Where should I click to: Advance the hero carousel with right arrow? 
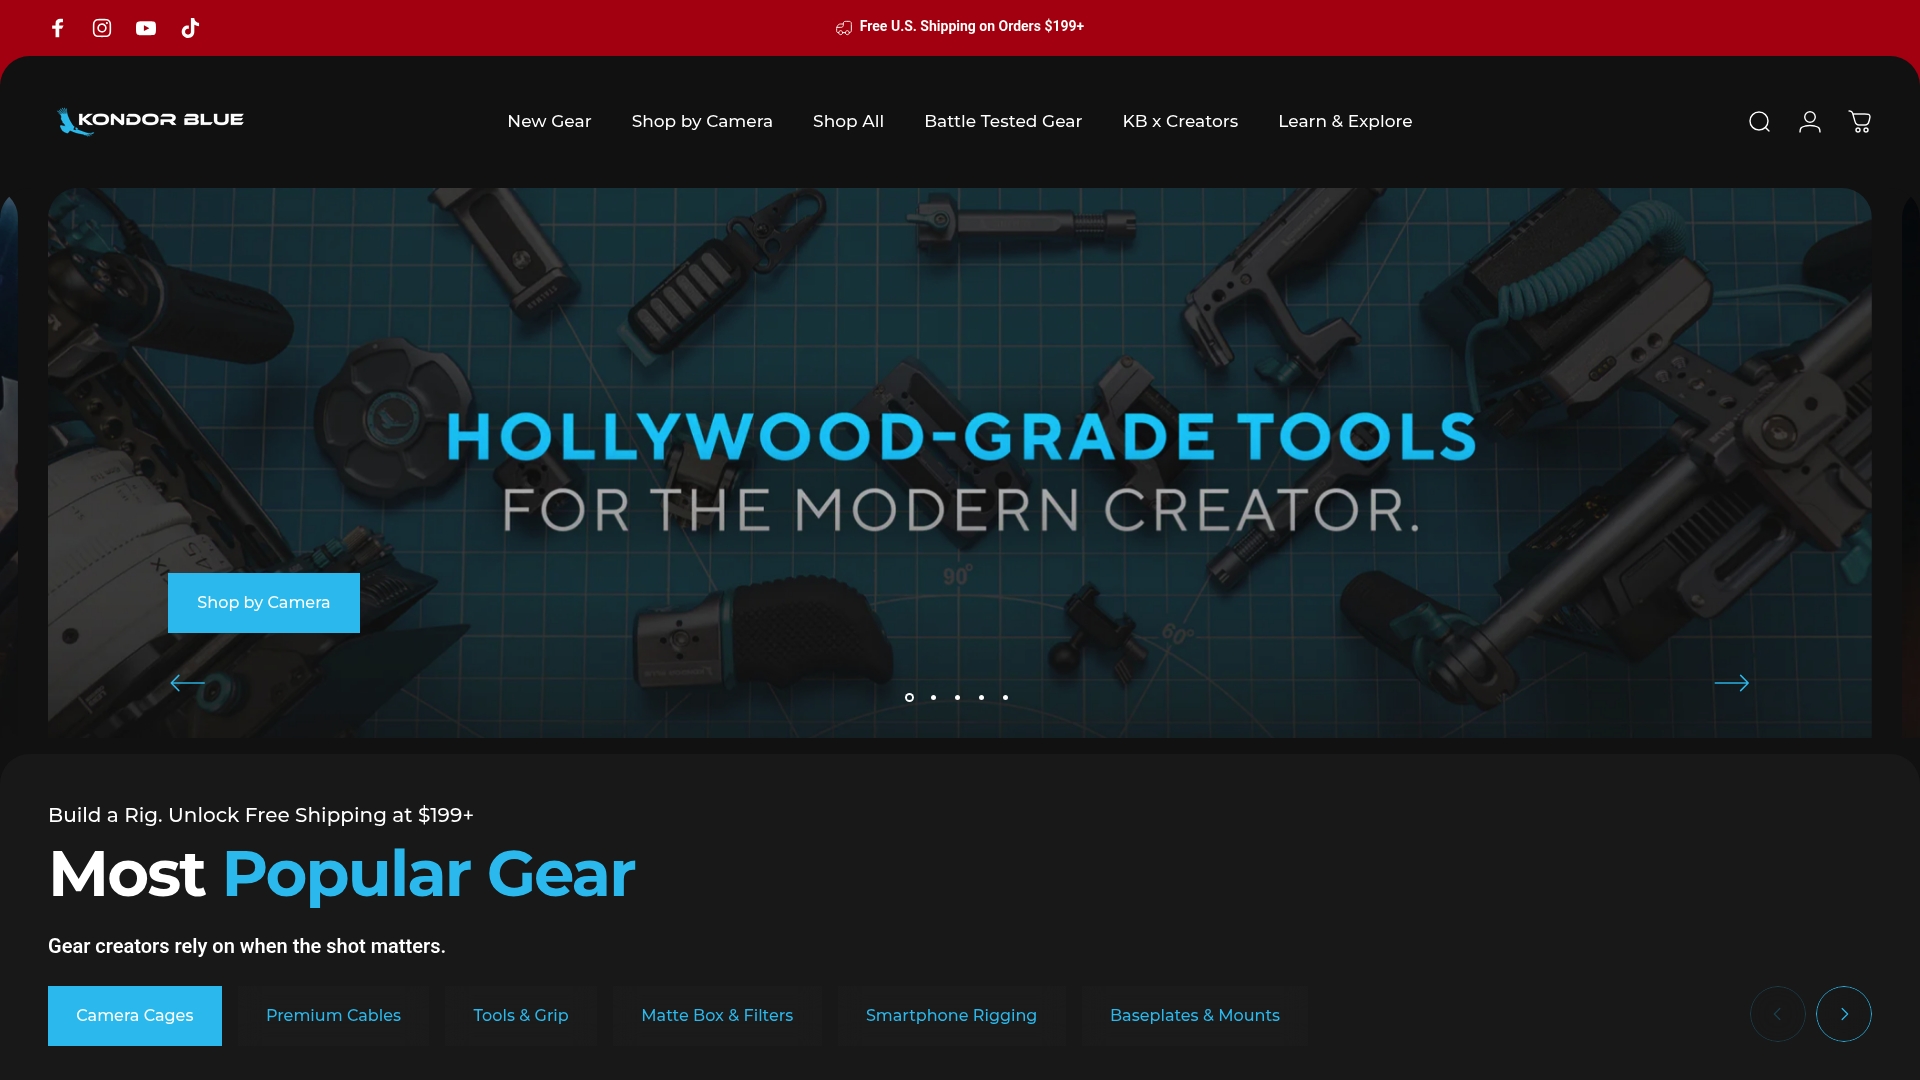(x=1733, y=683)
